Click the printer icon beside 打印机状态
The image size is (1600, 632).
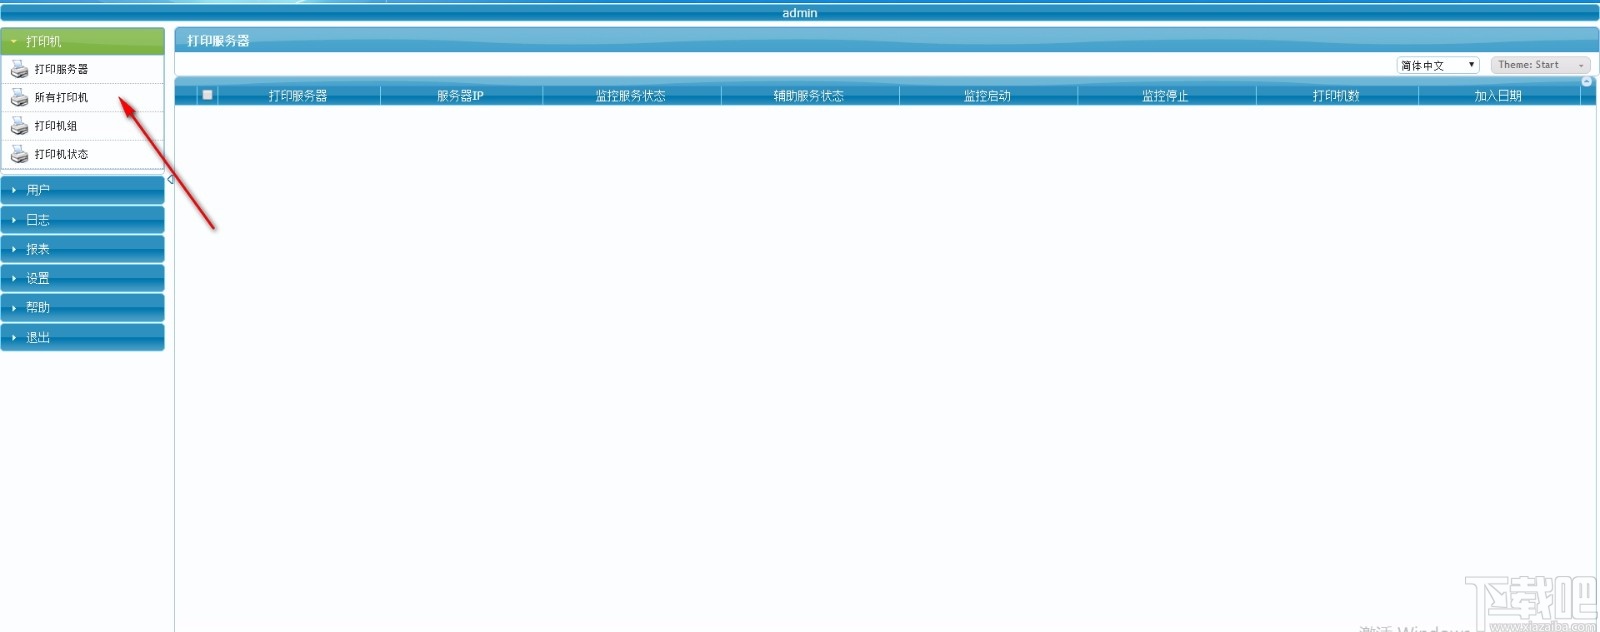coord(19,154)
